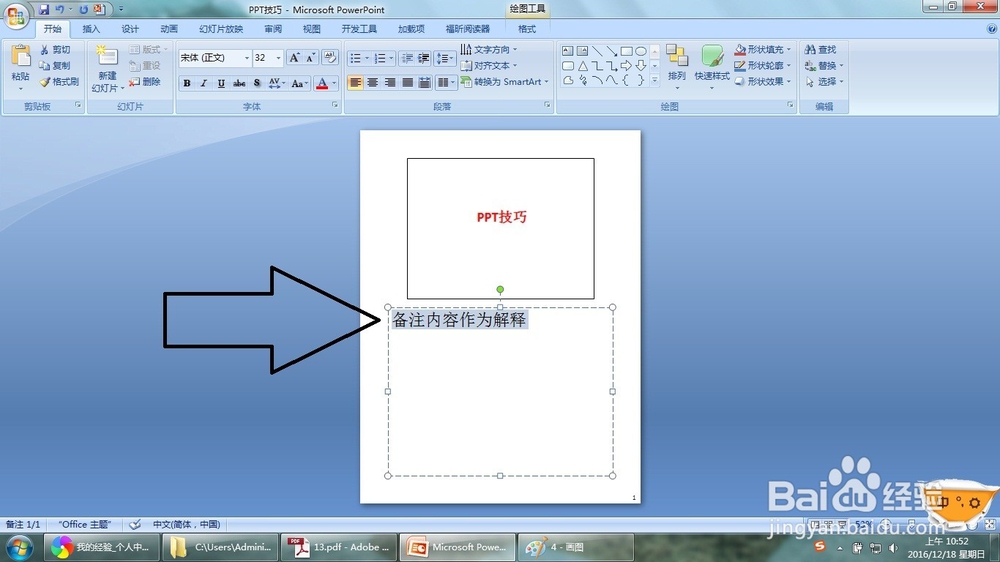1000x562 pixels.
Task: Click Find (查找) binoculars button
Action: pyautogui.click(x=820, y=50)
